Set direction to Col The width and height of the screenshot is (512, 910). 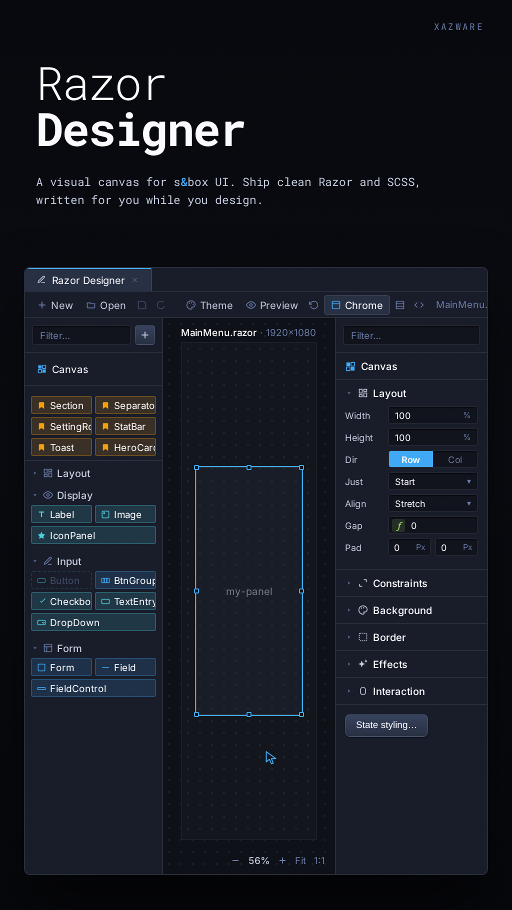(x=455, y=460)
